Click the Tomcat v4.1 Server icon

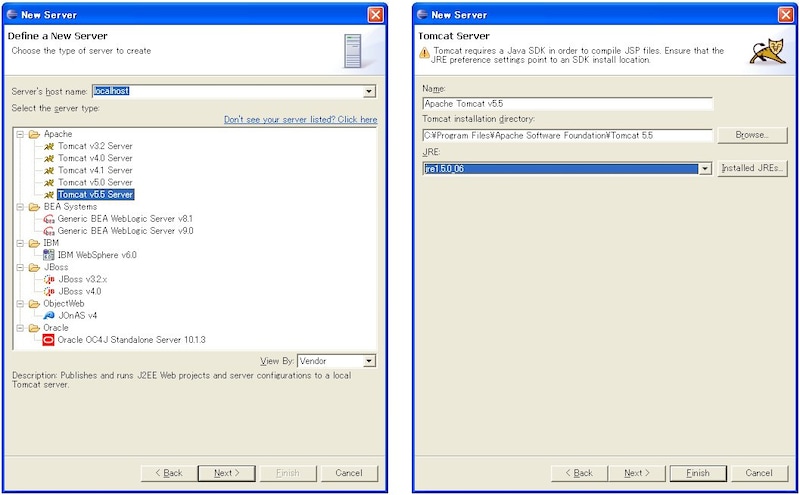[49, 171]
